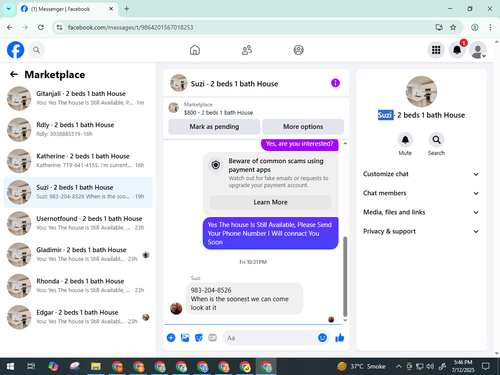Expand the Chat members section

[421, 193]
